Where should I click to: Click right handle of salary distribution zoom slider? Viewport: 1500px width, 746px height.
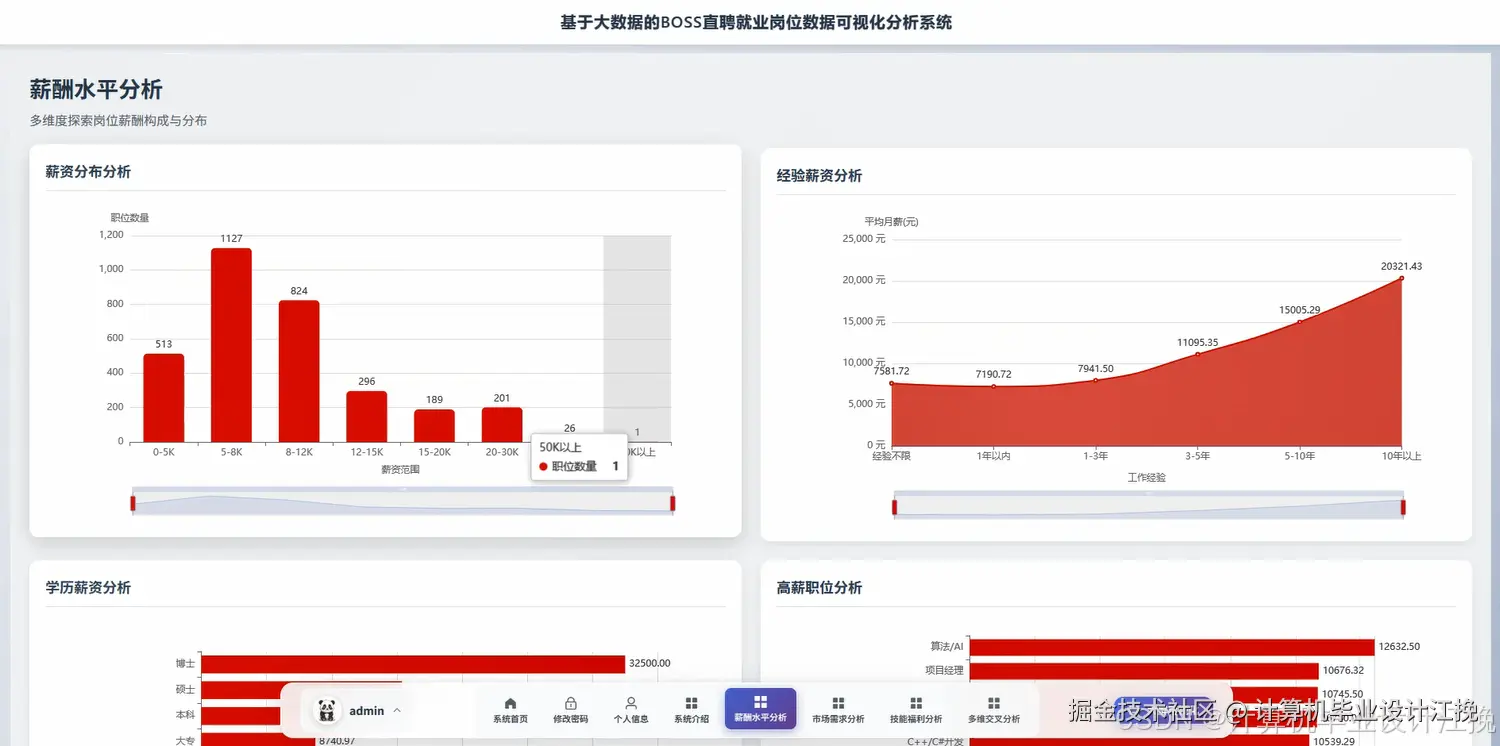(x=673, y=503)
